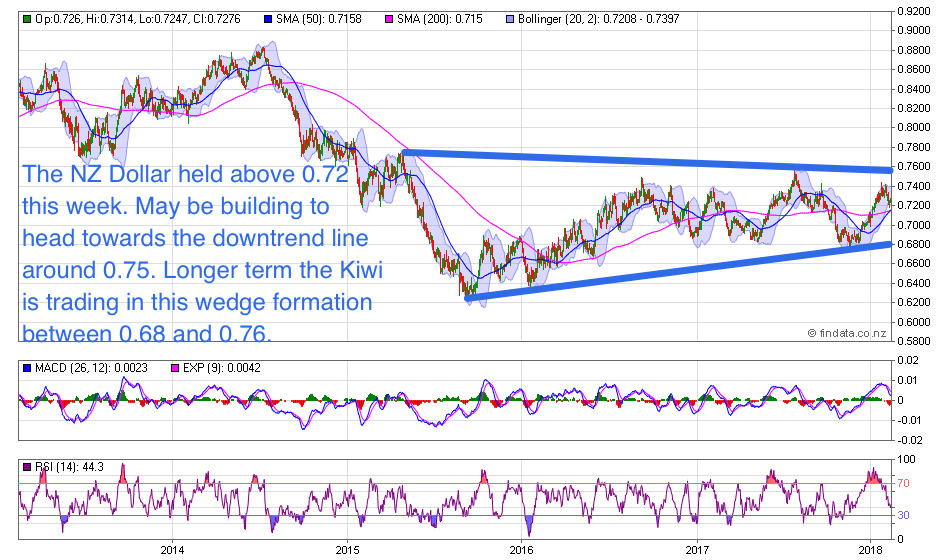The width and height of the screenshot is (940, 560).
Task: Click the 0.7600 price axis label
Action: point(914,167)
